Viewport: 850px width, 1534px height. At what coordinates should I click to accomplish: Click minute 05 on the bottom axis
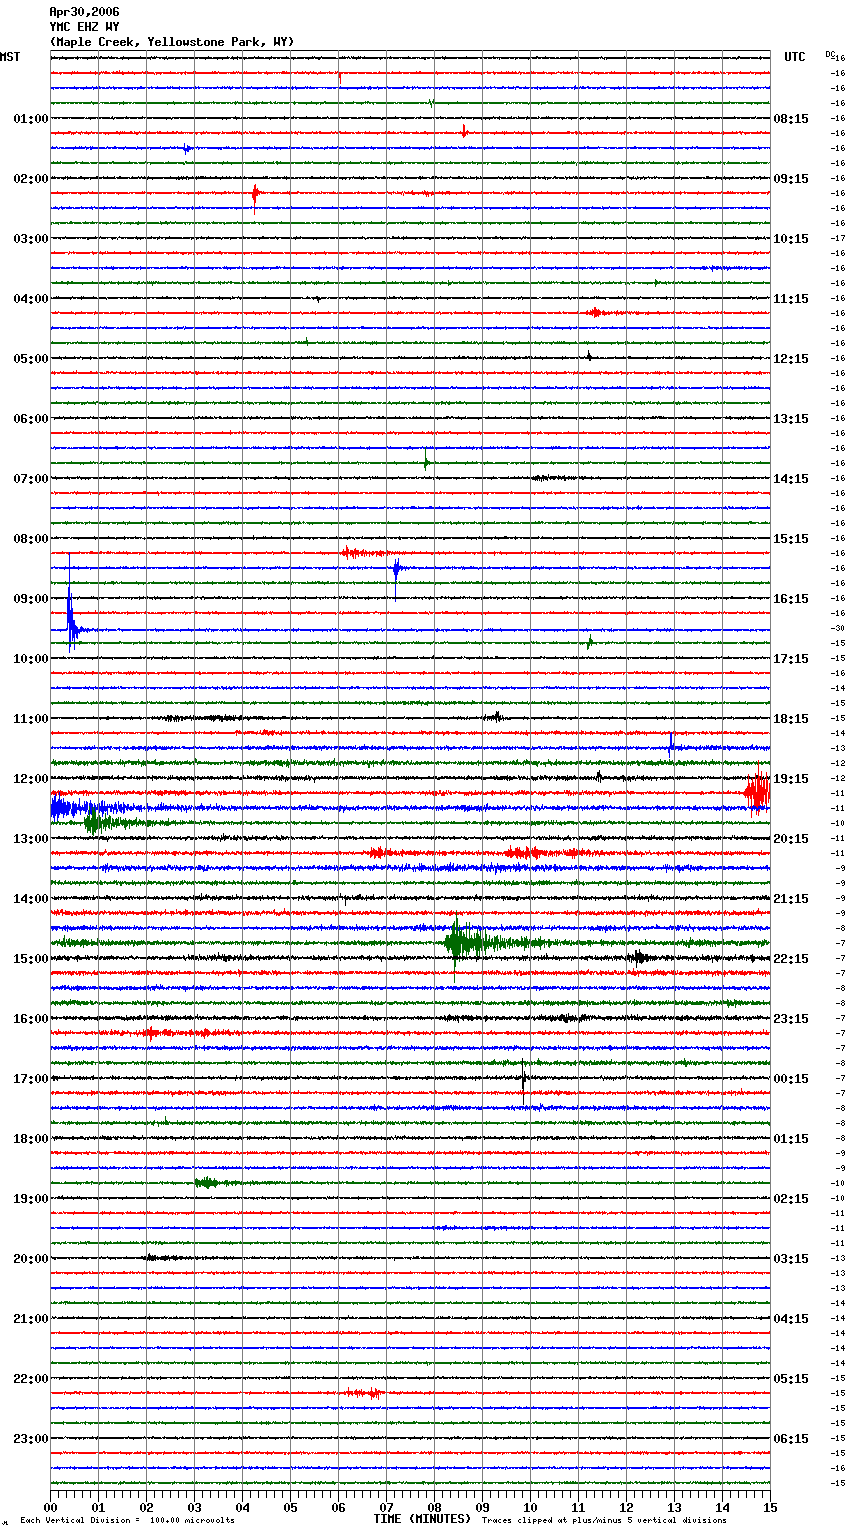click(x=290, y=1507)
